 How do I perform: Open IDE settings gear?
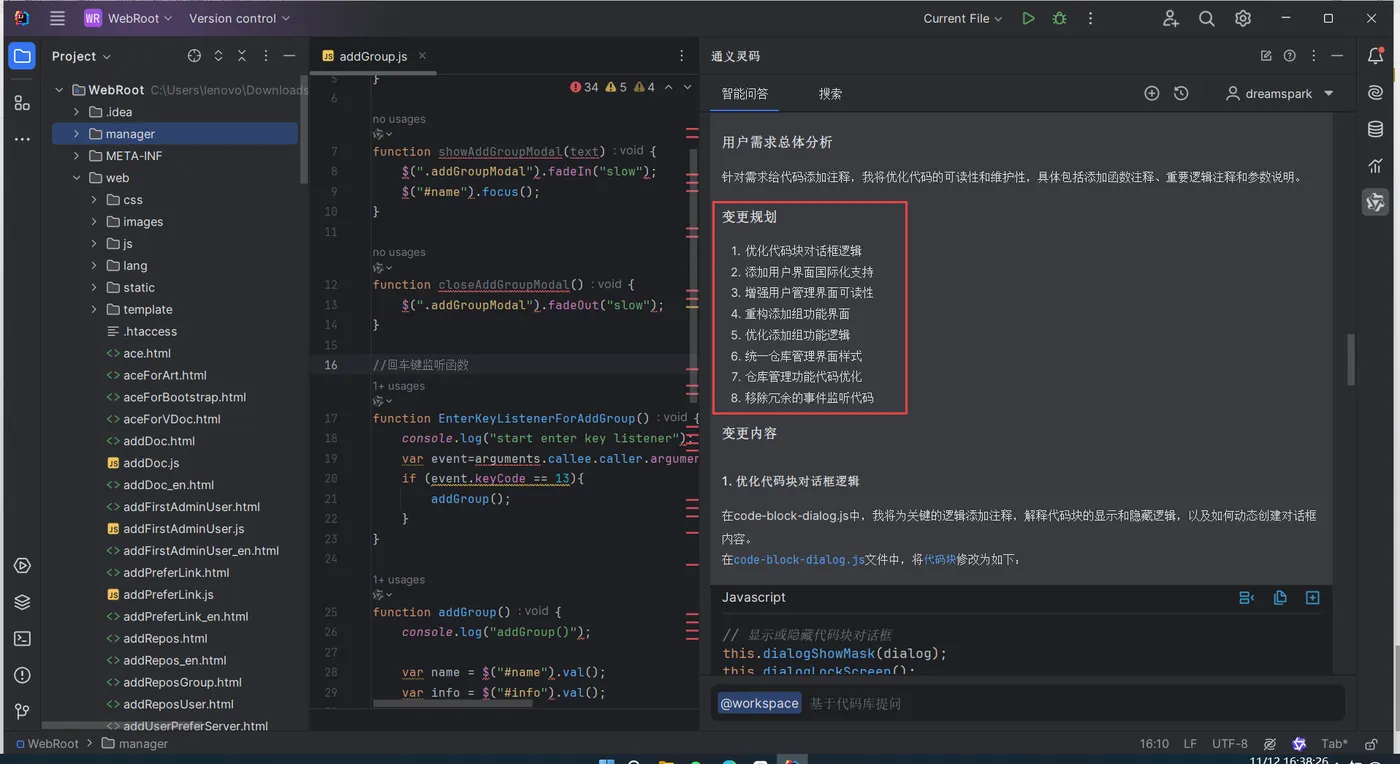[x=1243, y=18]
